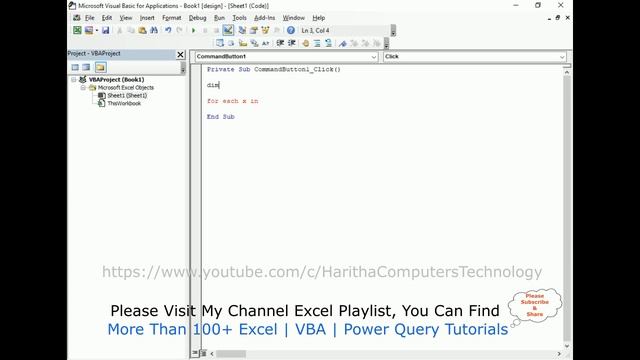Screen dimensions: 640x360
Task: Click the Uncomment Block icon
Action: (x=328, y=43)
